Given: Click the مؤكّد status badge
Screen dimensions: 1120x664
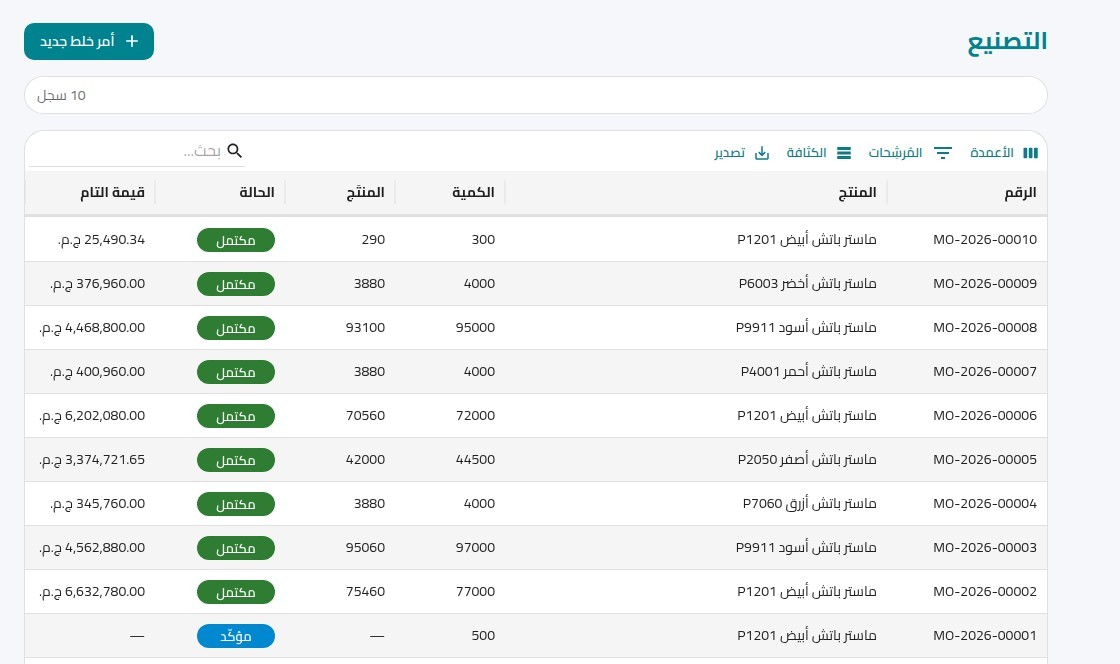Looking at the screenshot, I should click(x=236, y=636).
